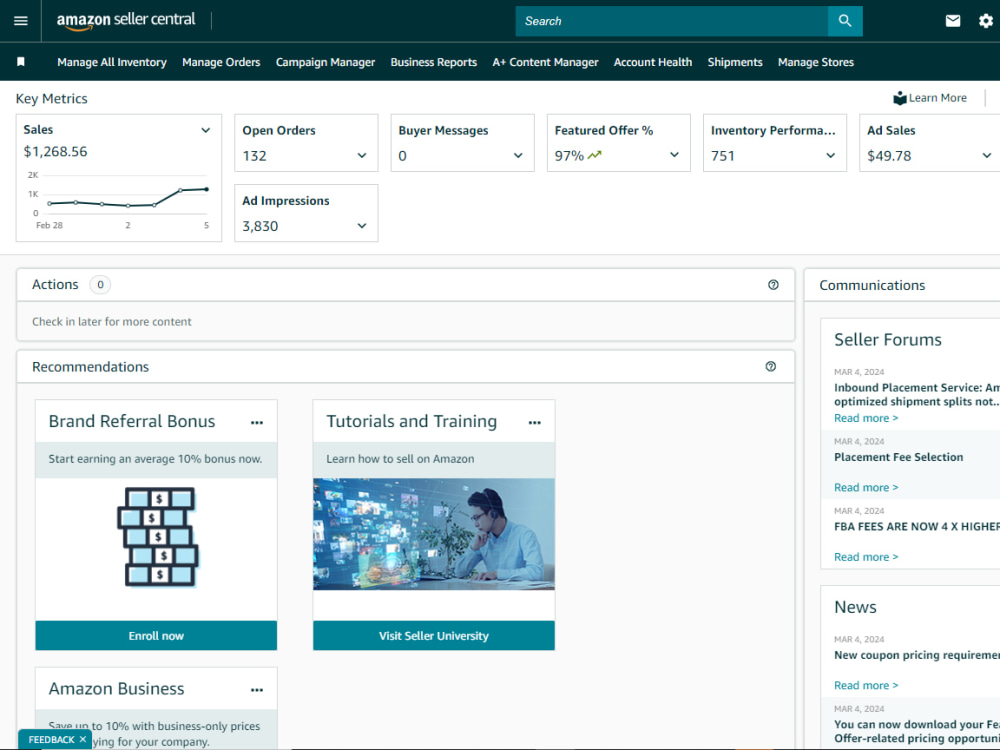Open the Featured Offer % dropdown
This screenshot has width=1000, height=750.
[x=674, y=156]
